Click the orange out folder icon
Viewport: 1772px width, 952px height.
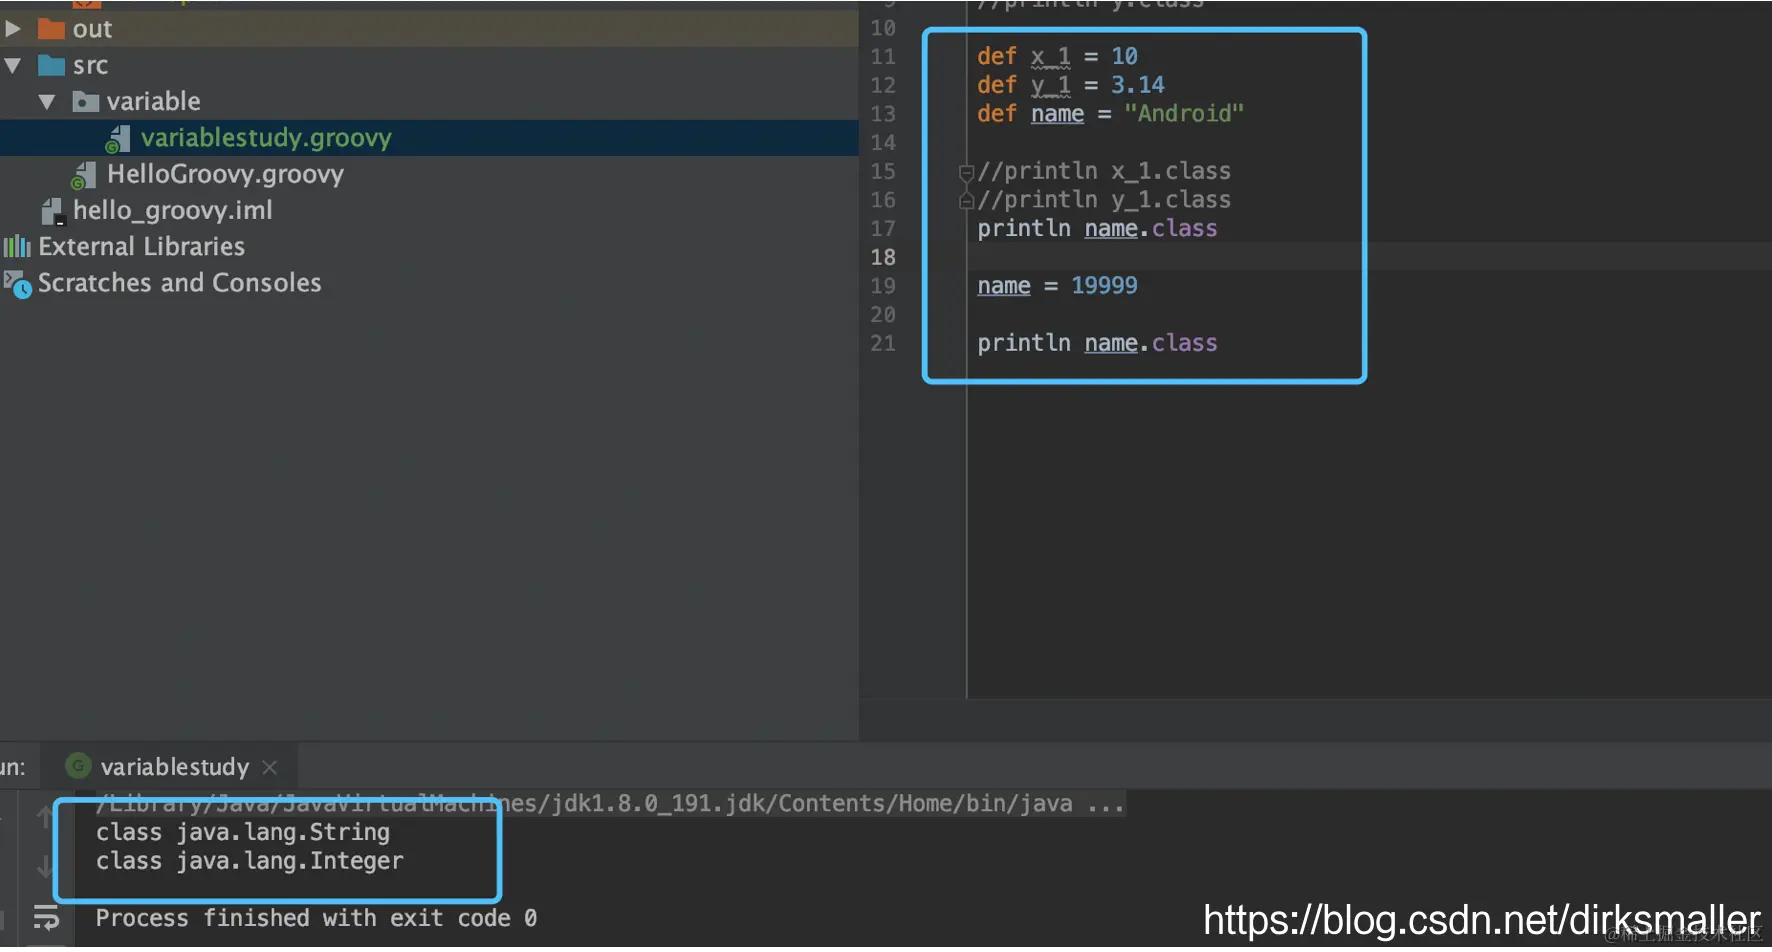(x=51, y=29)
